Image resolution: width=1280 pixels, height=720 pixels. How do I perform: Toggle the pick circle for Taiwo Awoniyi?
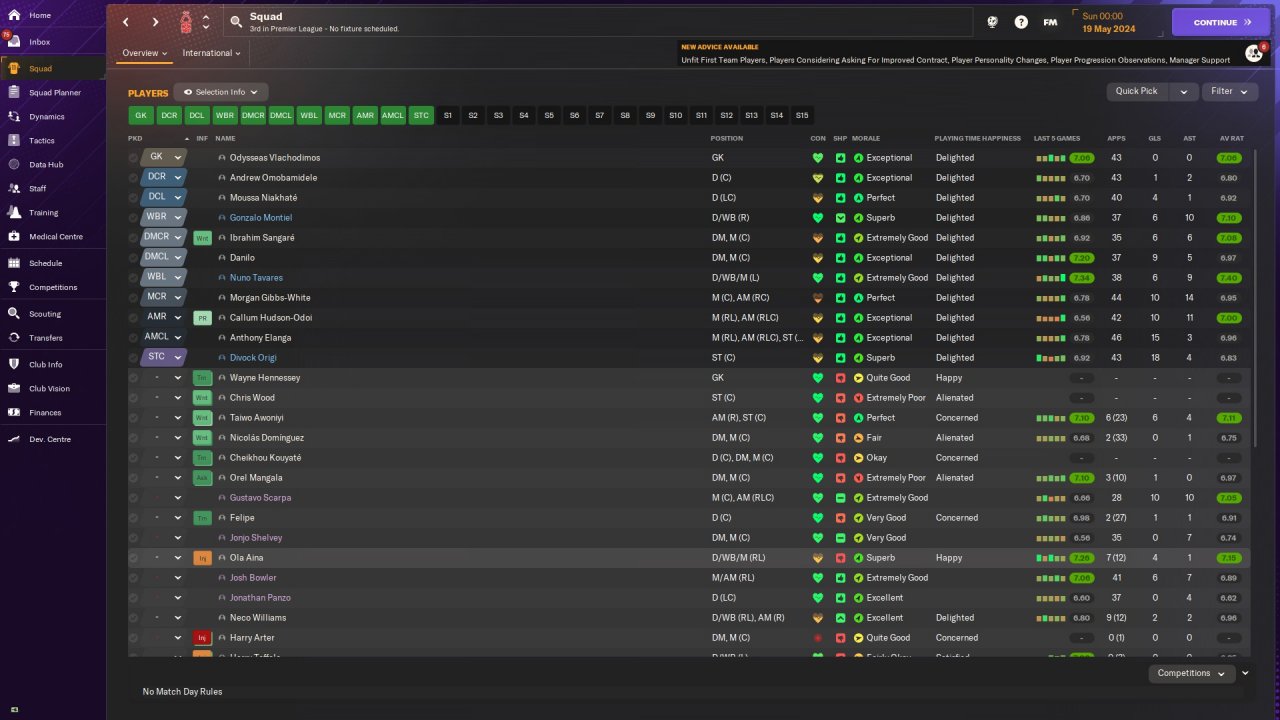coord(134,418)
